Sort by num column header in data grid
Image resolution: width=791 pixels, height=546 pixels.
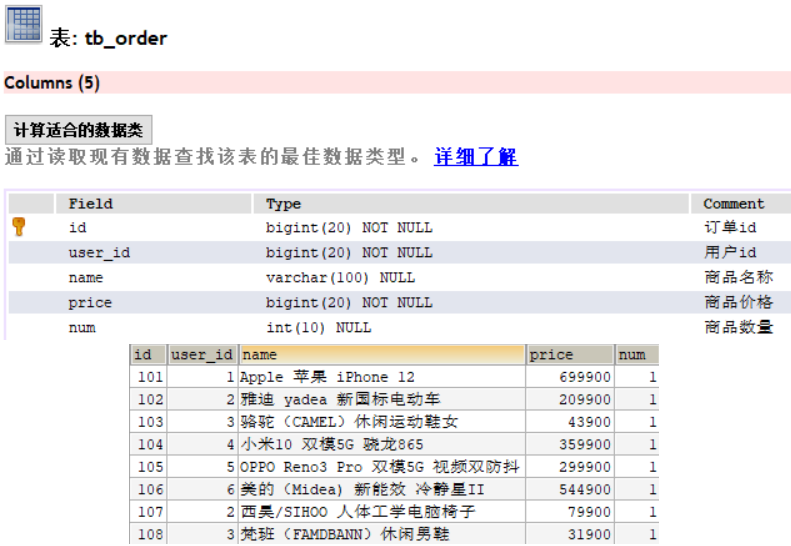point(637,355)
